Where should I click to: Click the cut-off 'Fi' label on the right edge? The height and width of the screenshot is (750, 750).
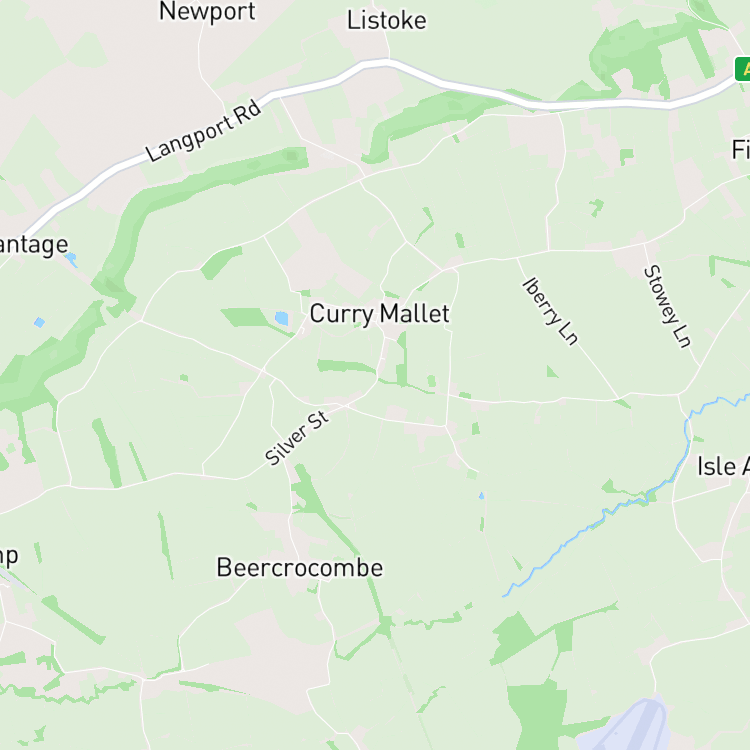tap(741, 150)
